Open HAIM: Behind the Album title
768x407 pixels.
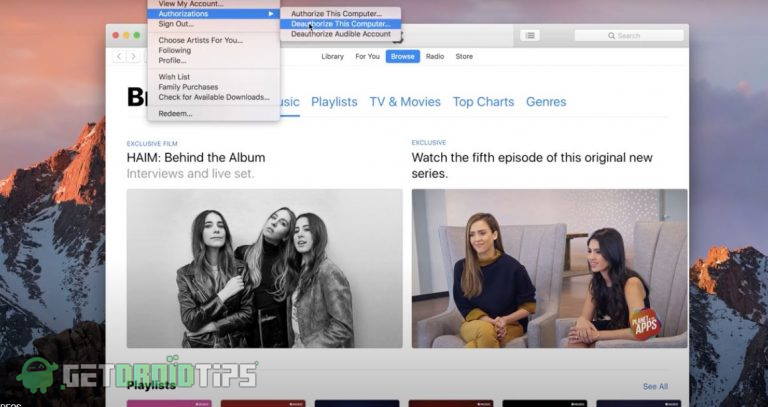coord(196,158)
